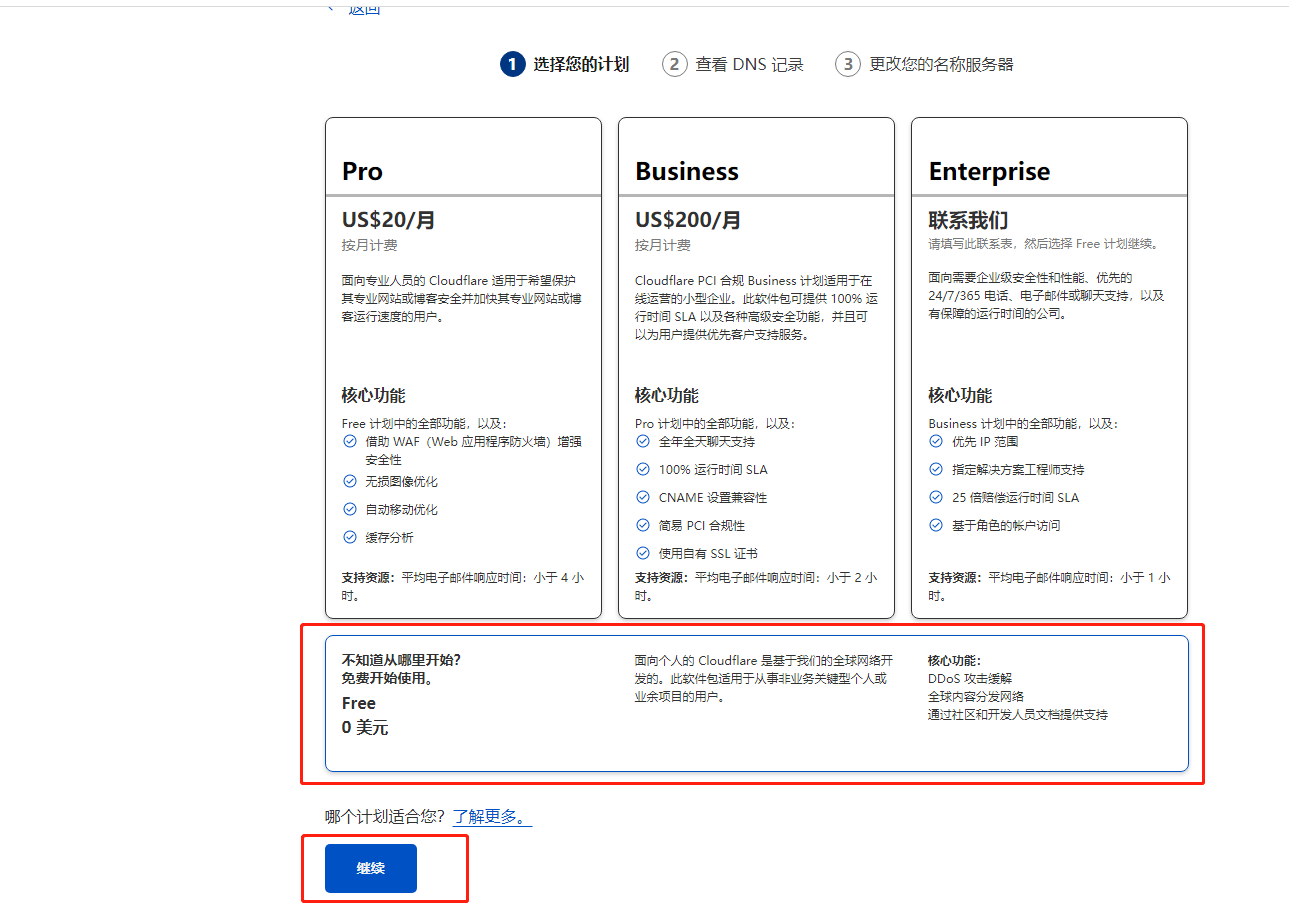Click the checkmark next to 指定解决方案工程师支持
This screenshot has width=1289, height=909.
[x=936, y=469]
